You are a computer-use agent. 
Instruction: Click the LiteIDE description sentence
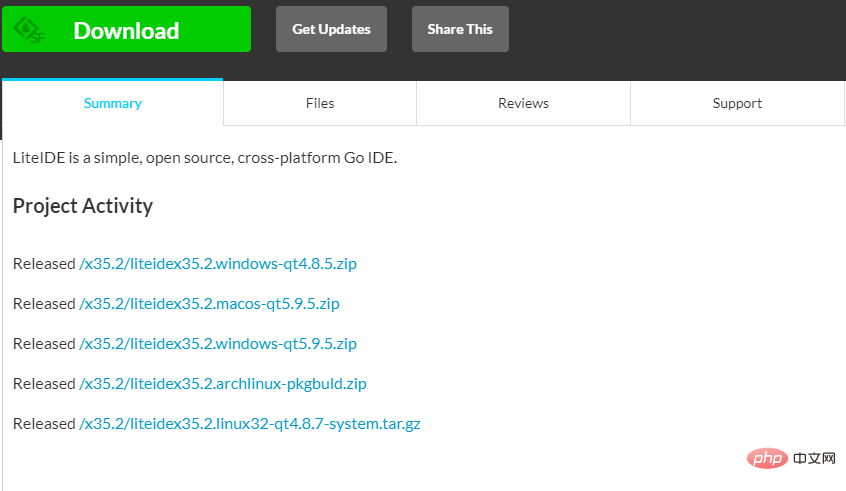pyautogui.click(x=205, y=158)
